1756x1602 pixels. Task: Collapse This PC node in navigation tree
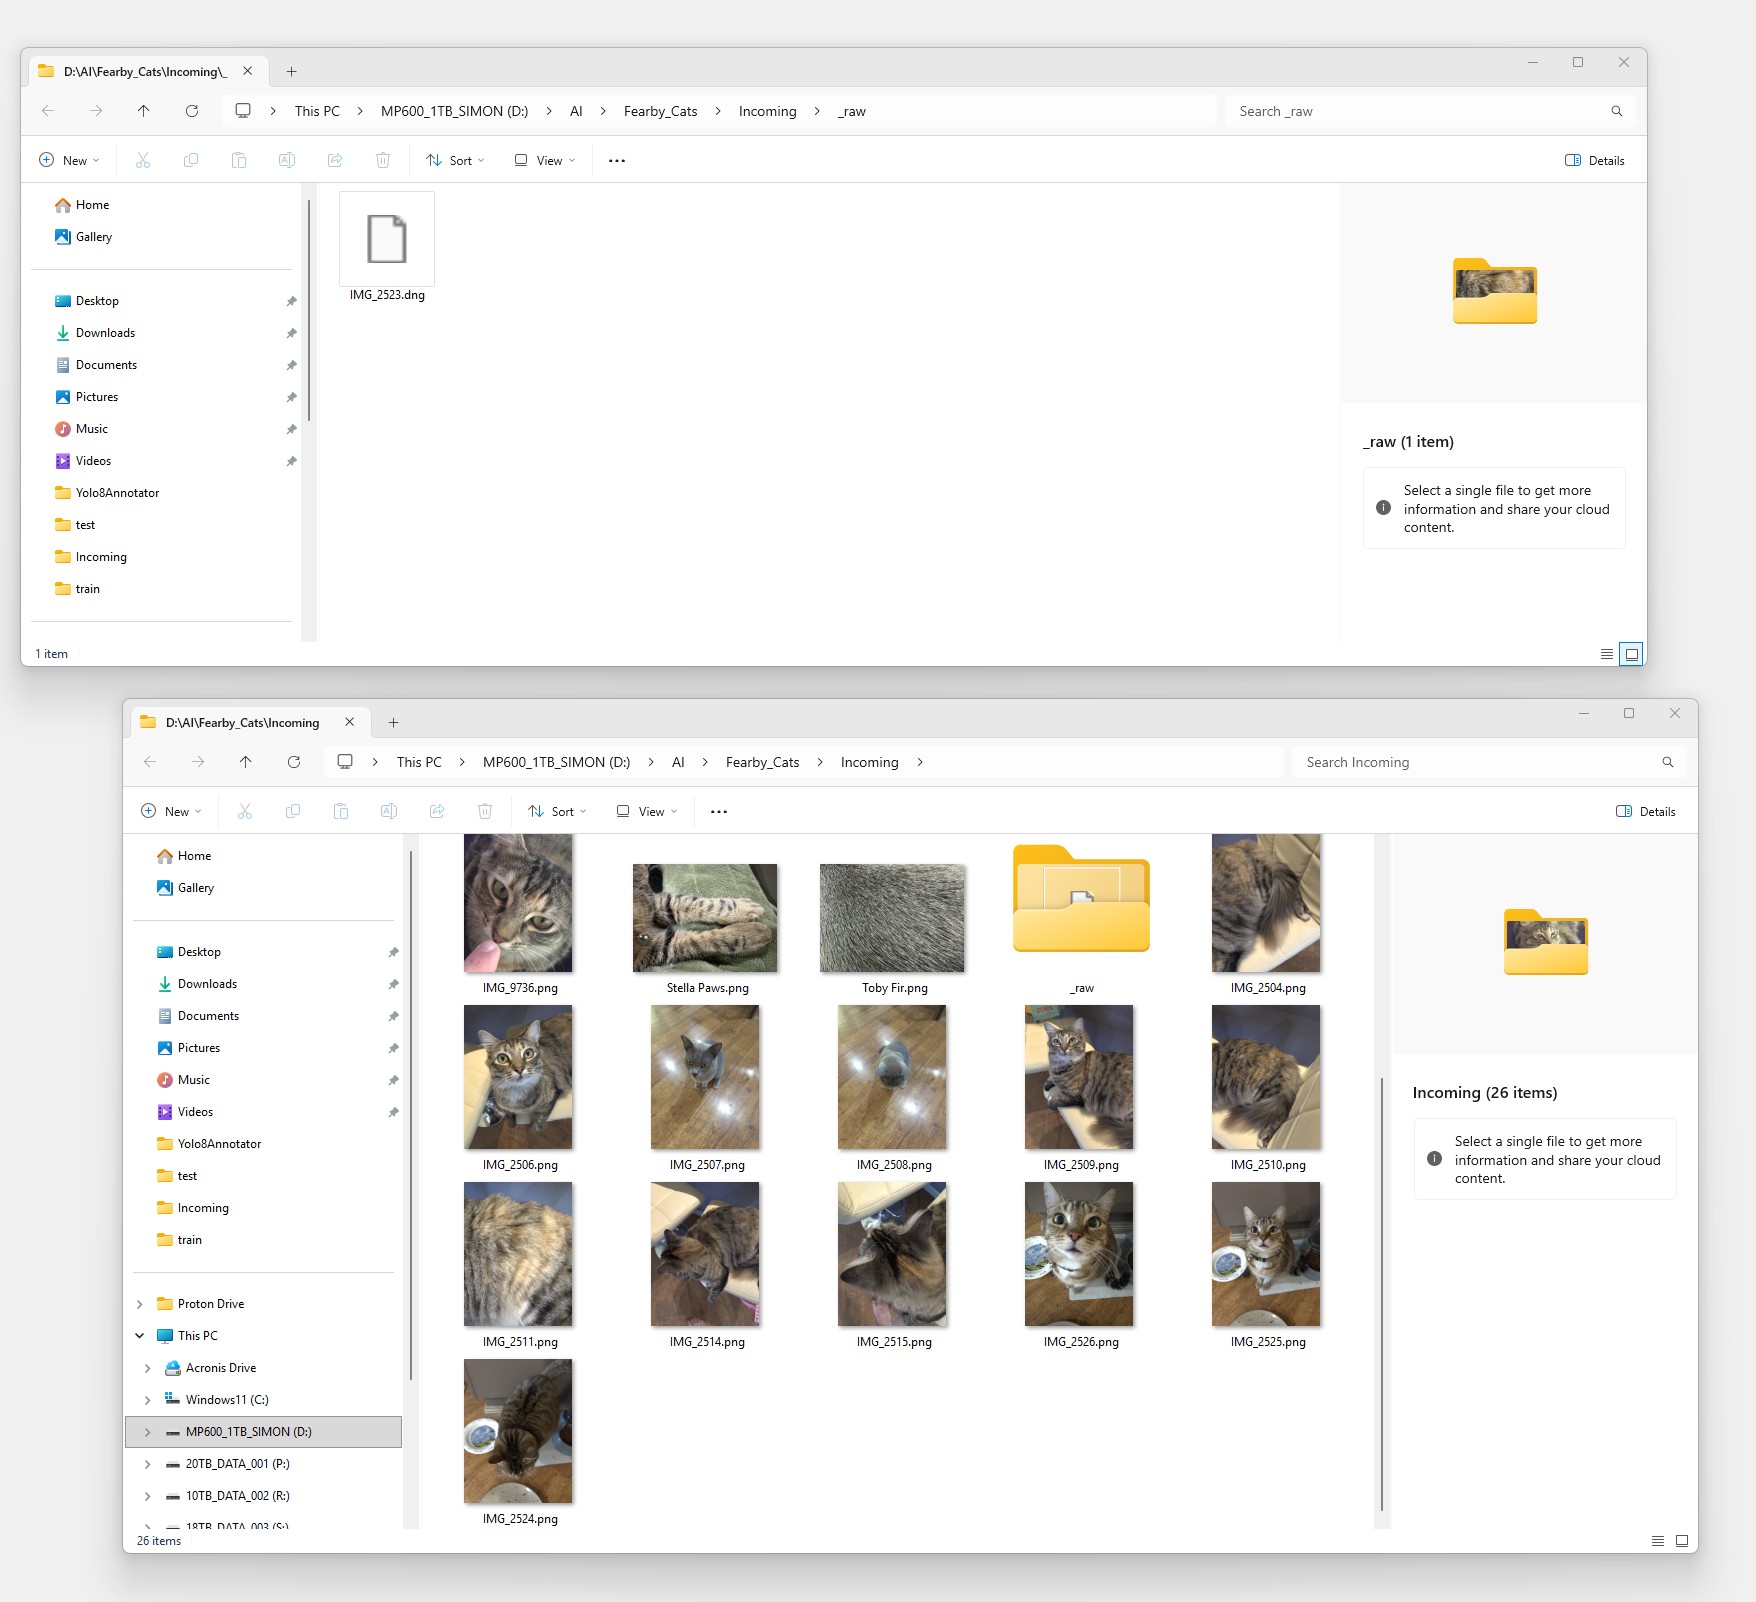point(140,1336)
